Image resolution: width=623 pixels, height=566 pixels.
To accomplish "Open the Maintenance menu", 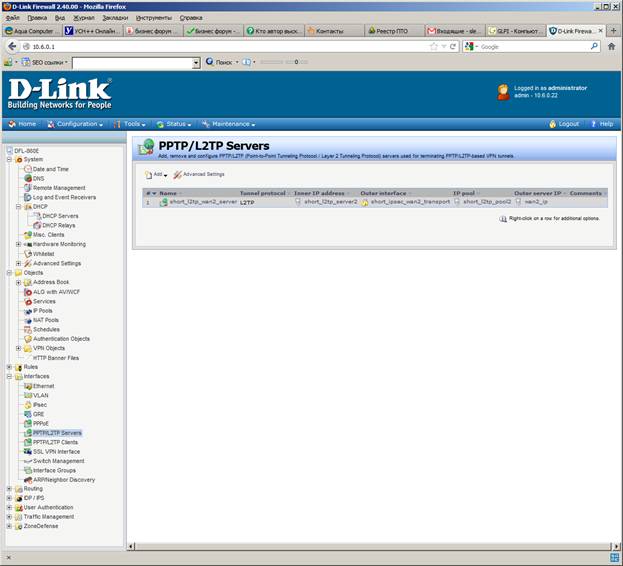I will 228,124.
